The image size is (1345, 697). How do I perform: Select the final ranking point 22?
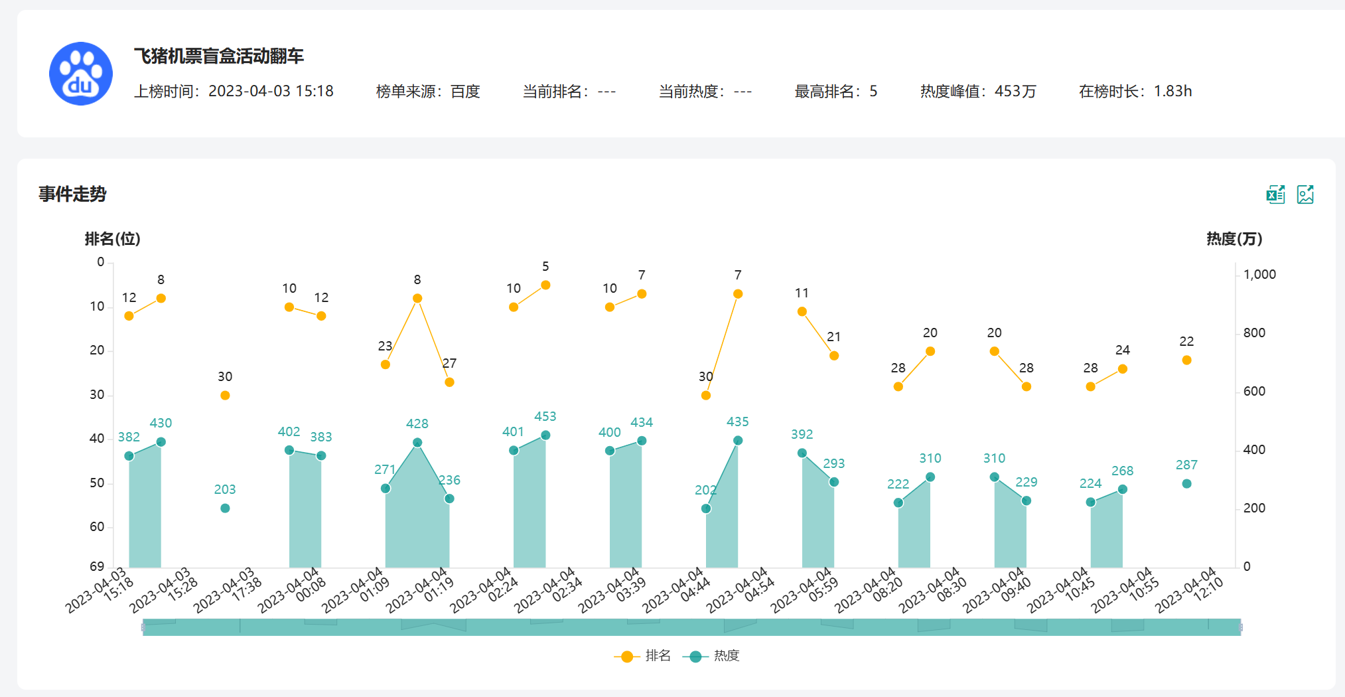pyautogui.click(x=1187, y=360)
